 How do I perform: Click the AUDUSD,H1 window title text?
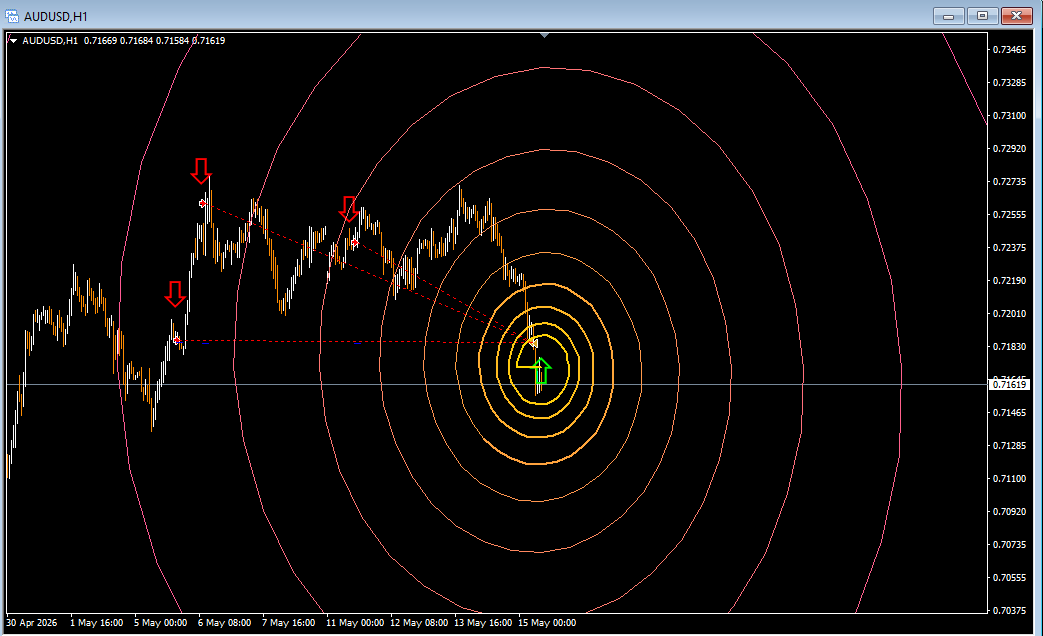pyautogui.click(x=56, y=17)
